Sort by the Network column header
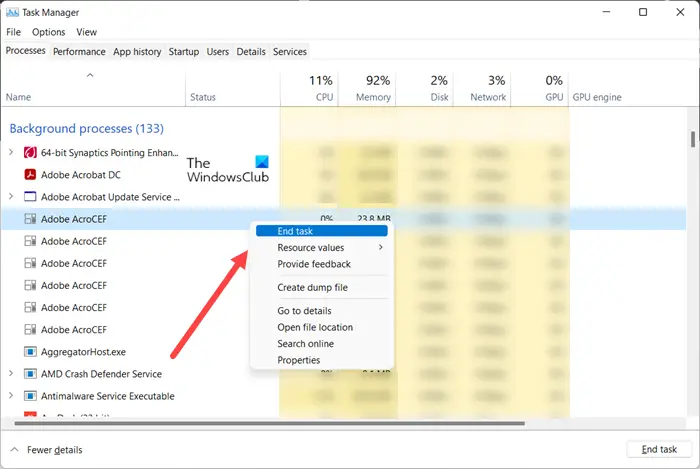The image size is (700, 469). (x=482, y=89)
